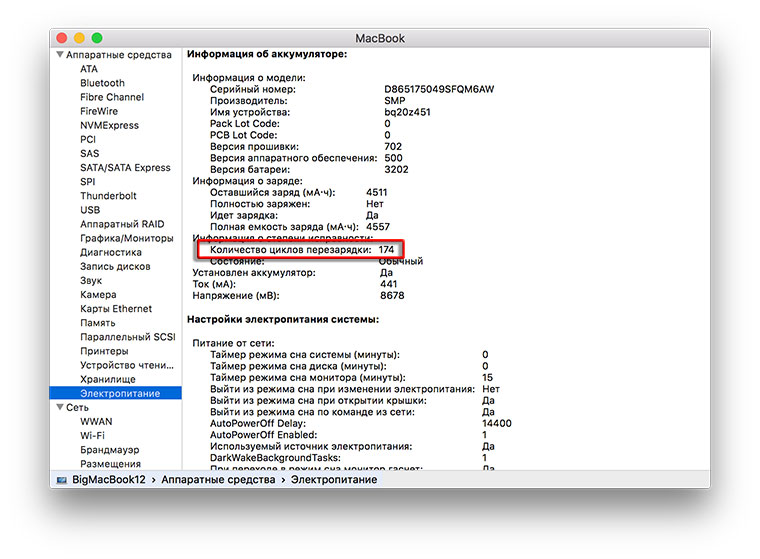Click the Аппаратные средства sidebar heading
This screenshot has width=760, height=559.
pyautogui.click(x=119, y=55)
